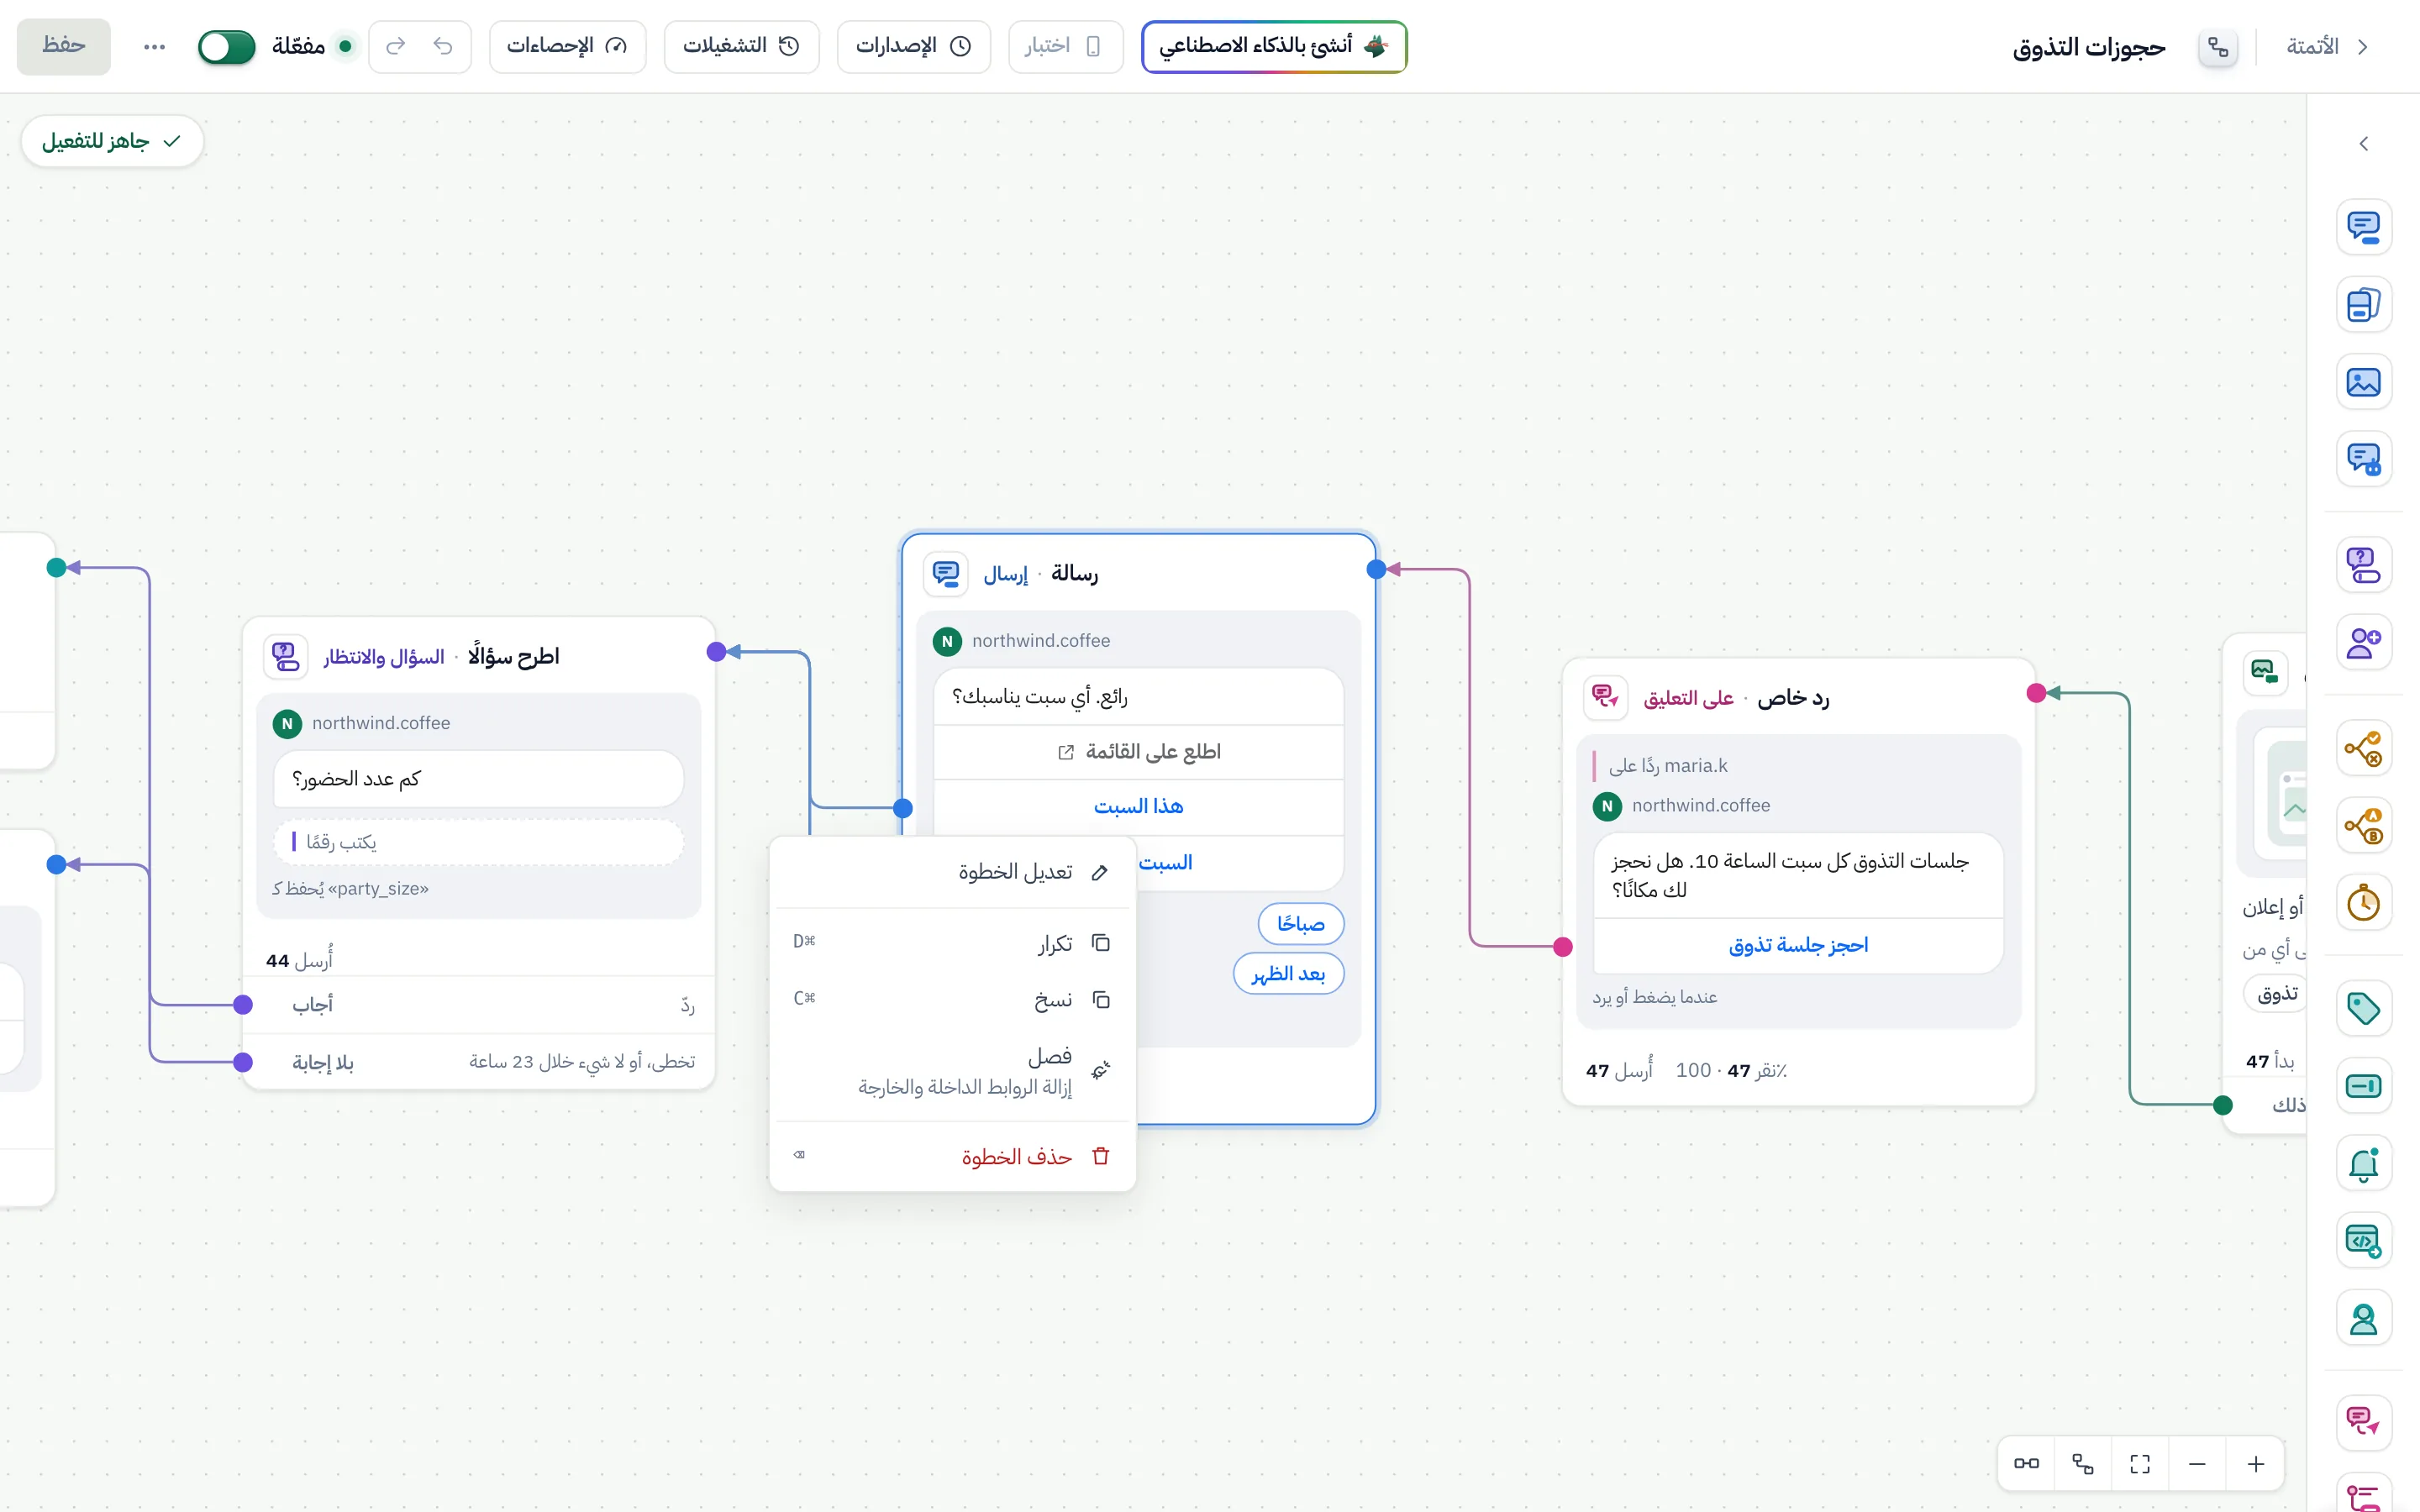The height and width of the screenshot is (1512, 2420).
Task: Click the صباحًا quick reply chip
Action: click(x=1300, y=924)
